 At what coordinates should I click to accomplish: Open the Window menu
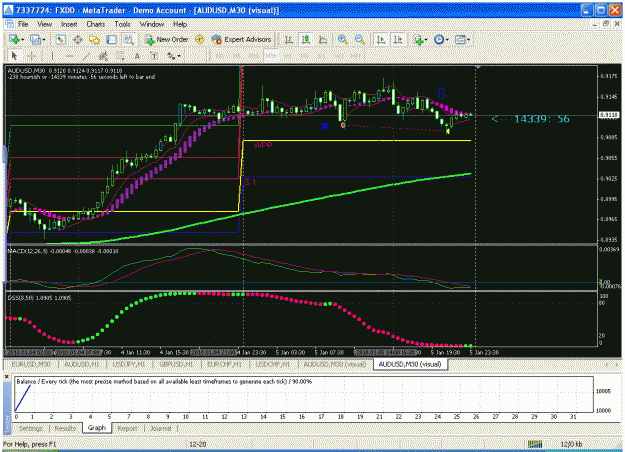(152, 24)
